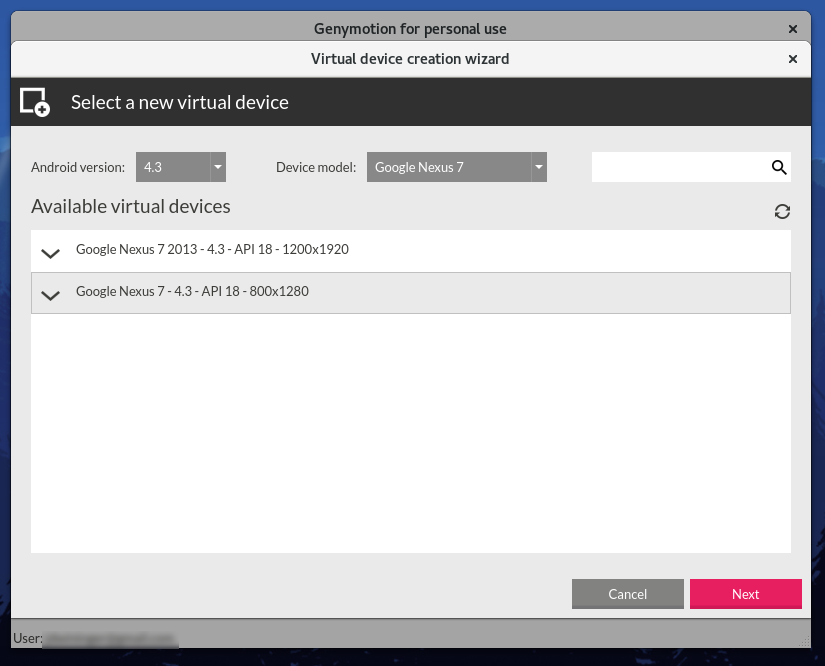825x666 pixels.
Task: Select Google Nexus 7 - 4.3 - API 18 - 800x1280
Action: (x=411, y=293)
